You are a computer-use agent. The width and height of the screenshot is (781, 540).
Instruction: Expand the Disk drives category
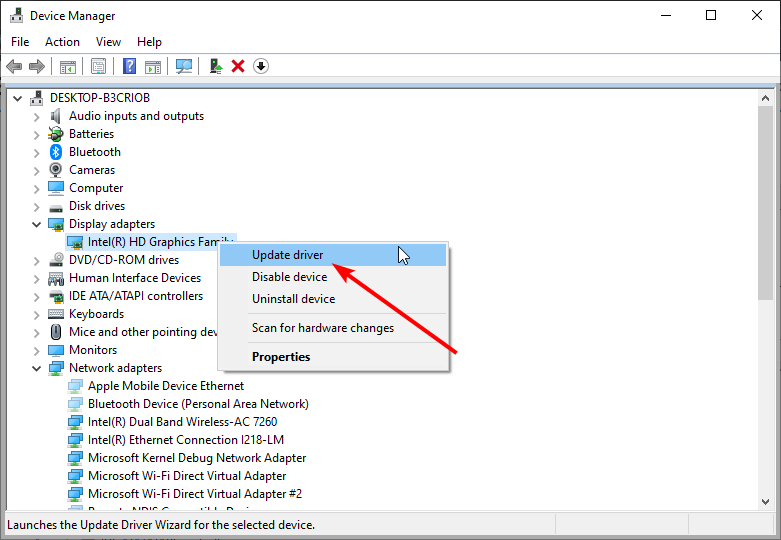[36, 207]
